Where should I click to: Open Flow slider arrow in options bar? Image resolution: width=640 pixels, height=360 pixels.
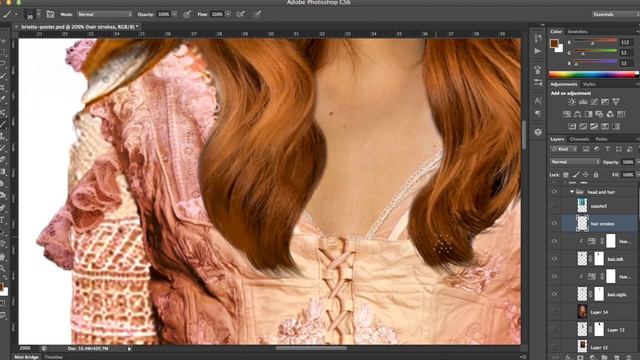[x=228, y=14]
